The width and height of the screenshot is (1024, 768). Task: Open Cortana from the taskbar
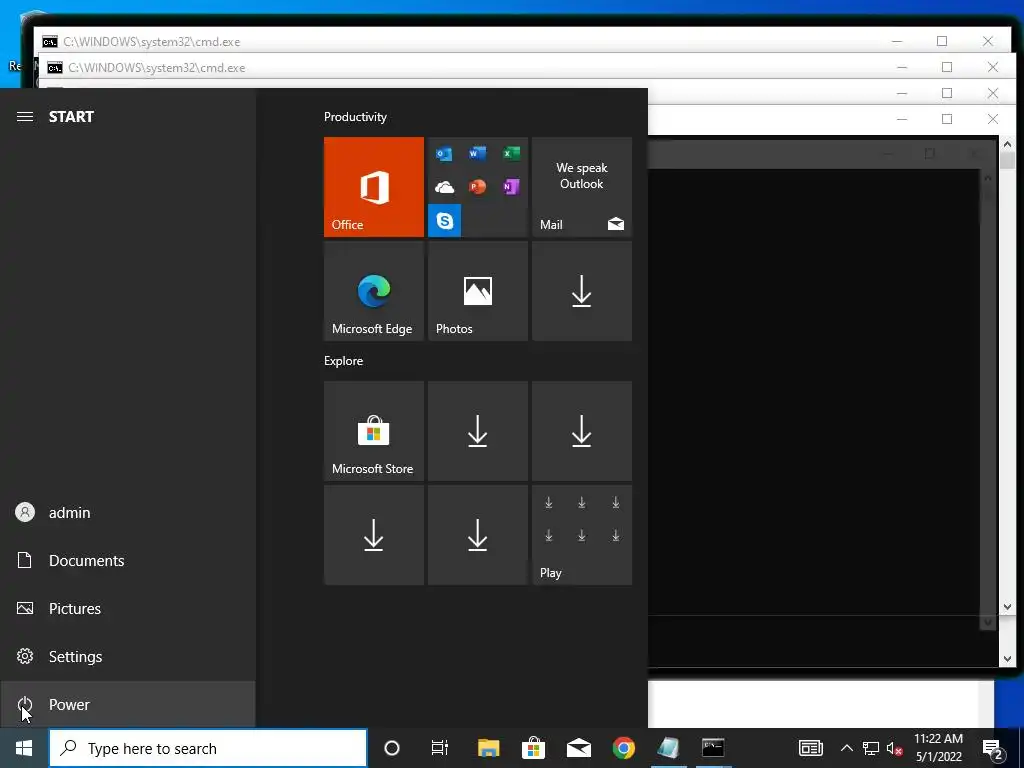click(x=392, y=748)
